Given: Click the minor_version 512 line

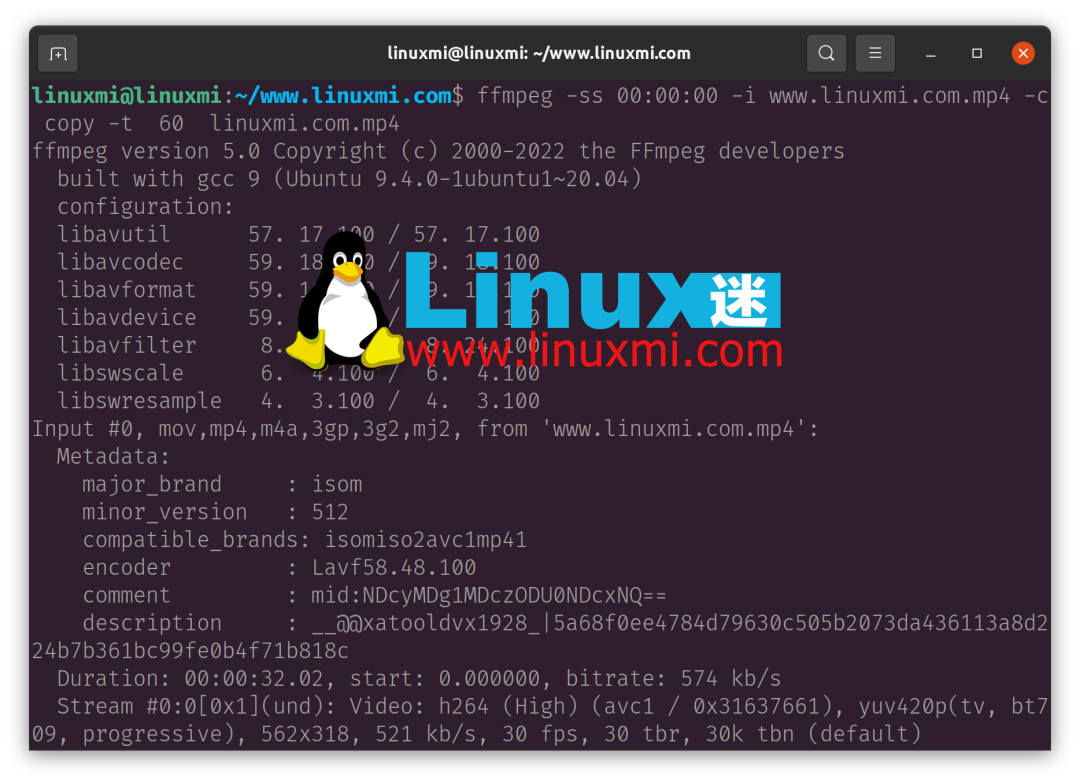Looking at the screenshot, I should pos(216,512).
